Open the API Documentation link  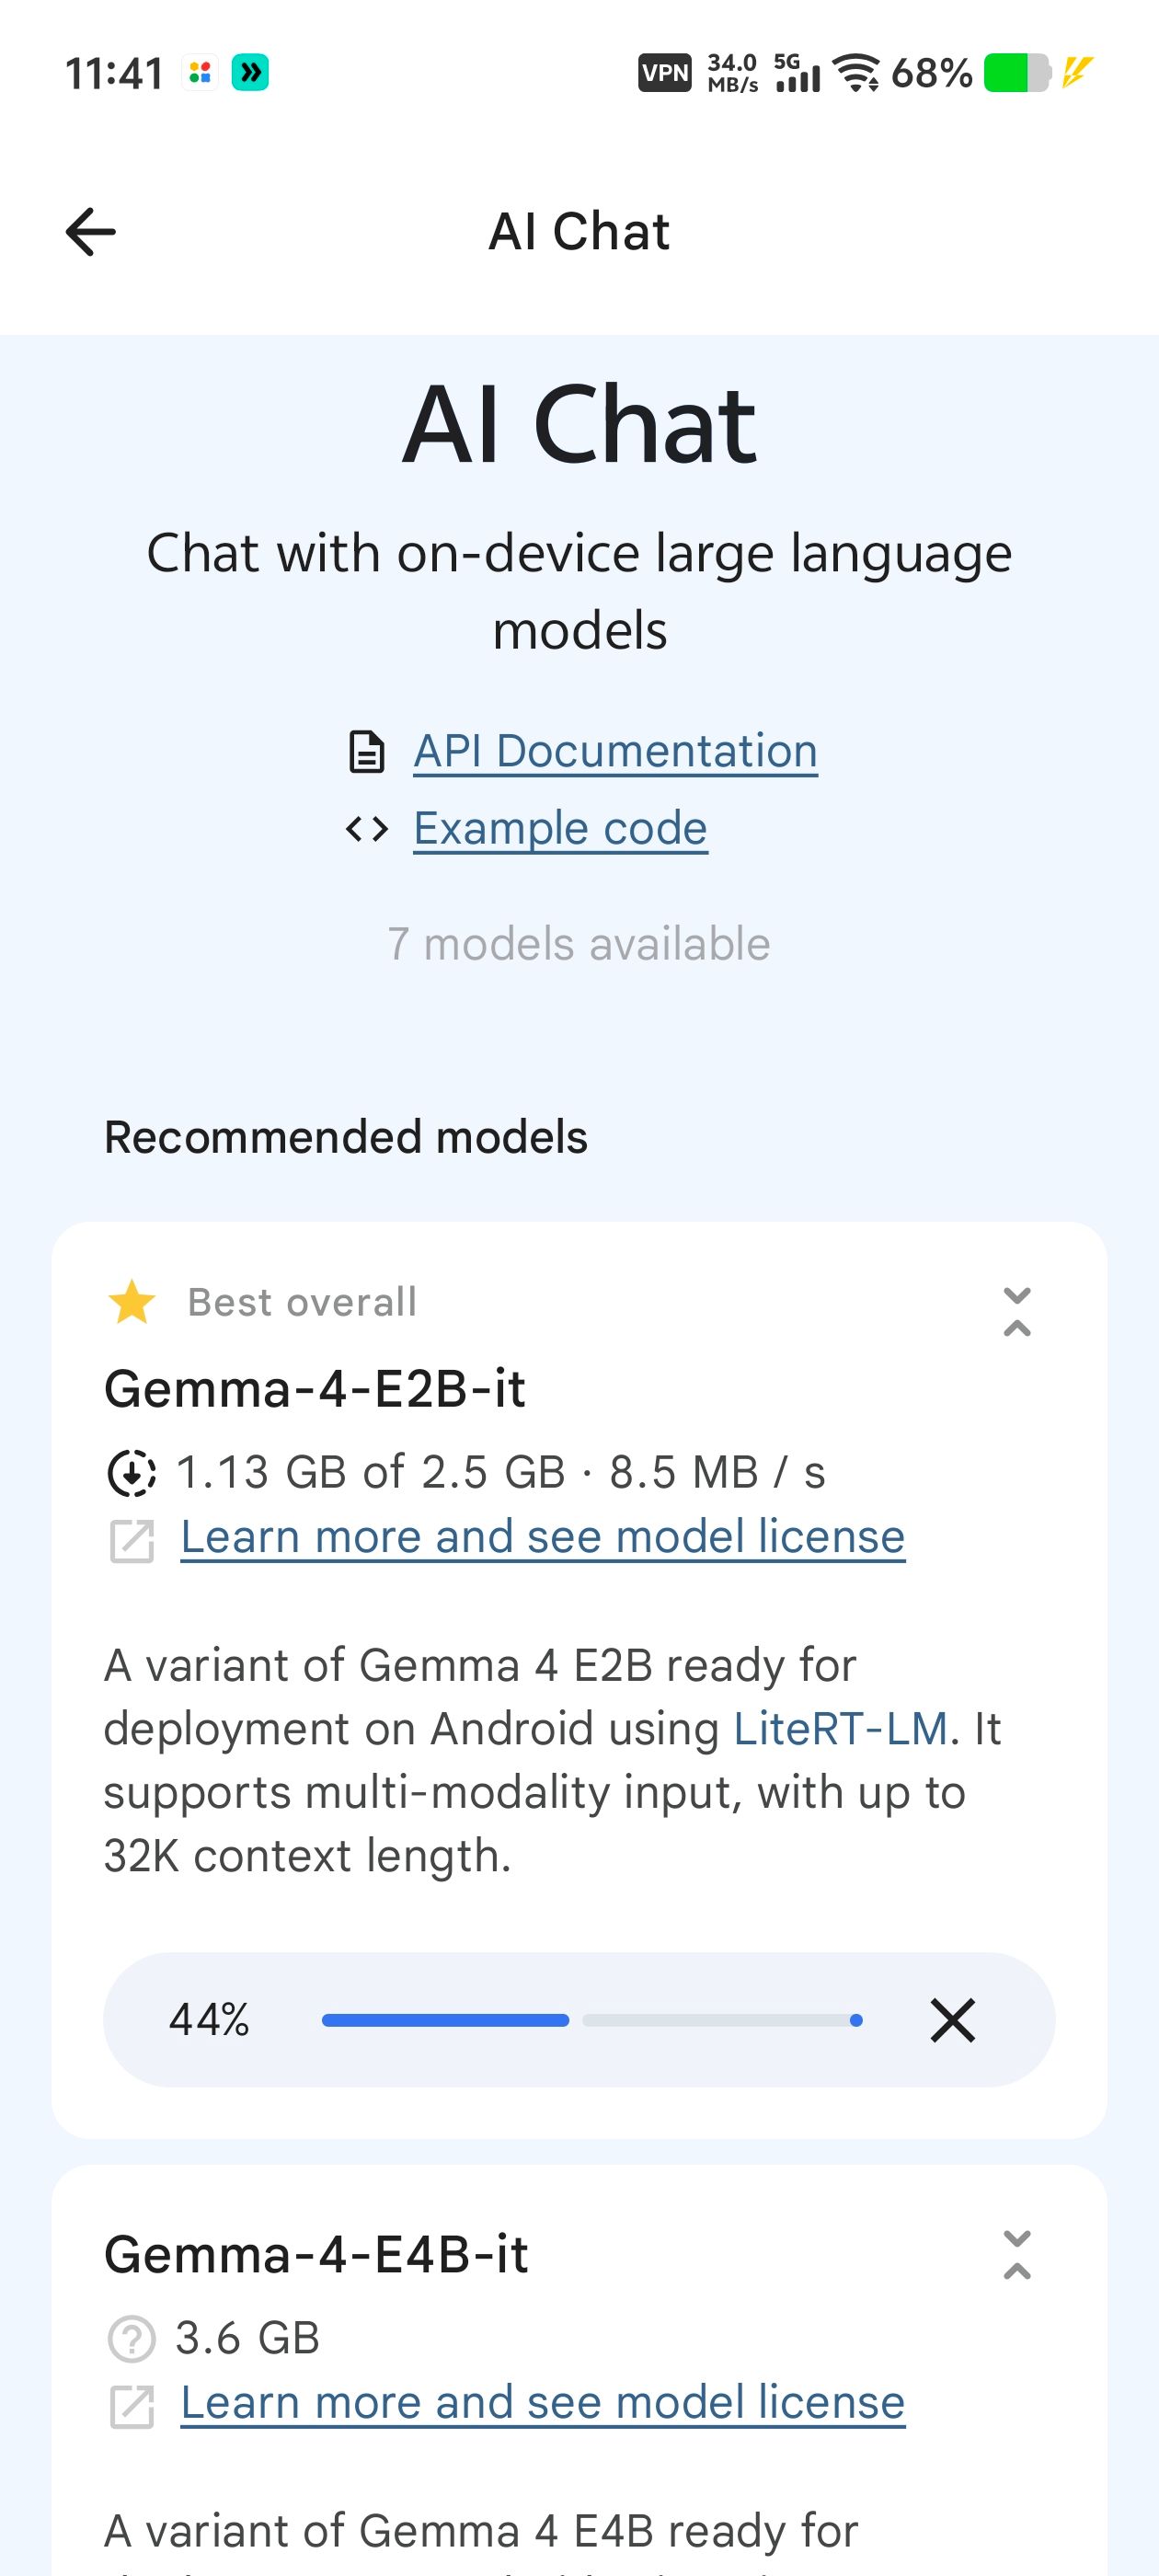(615, 751)
